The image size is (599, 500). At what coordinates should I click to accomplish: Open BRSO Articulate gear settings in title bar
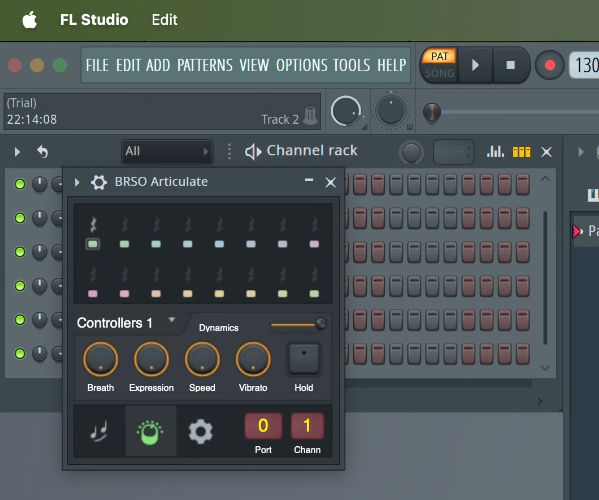tap(99, 182)
